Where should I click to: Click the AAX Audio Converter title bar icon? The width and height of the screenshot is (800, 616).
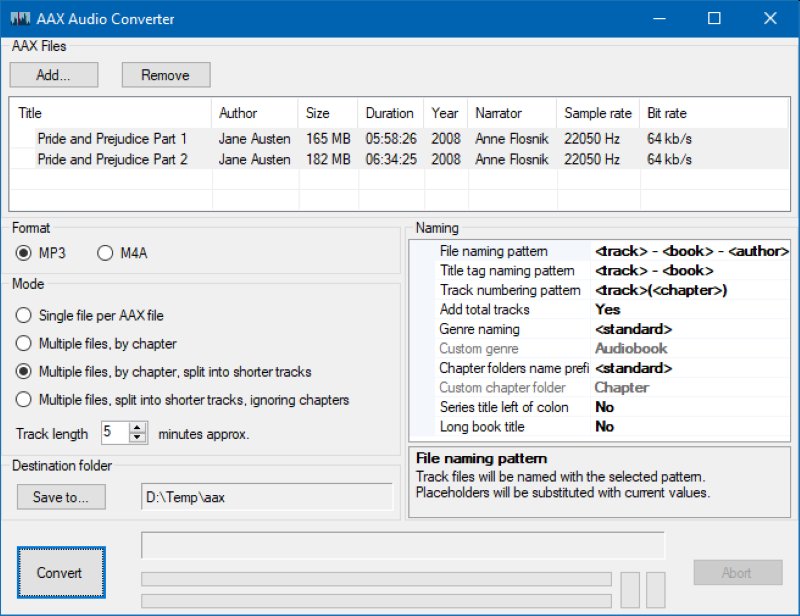pyautogui.click(x=20, y=18)
